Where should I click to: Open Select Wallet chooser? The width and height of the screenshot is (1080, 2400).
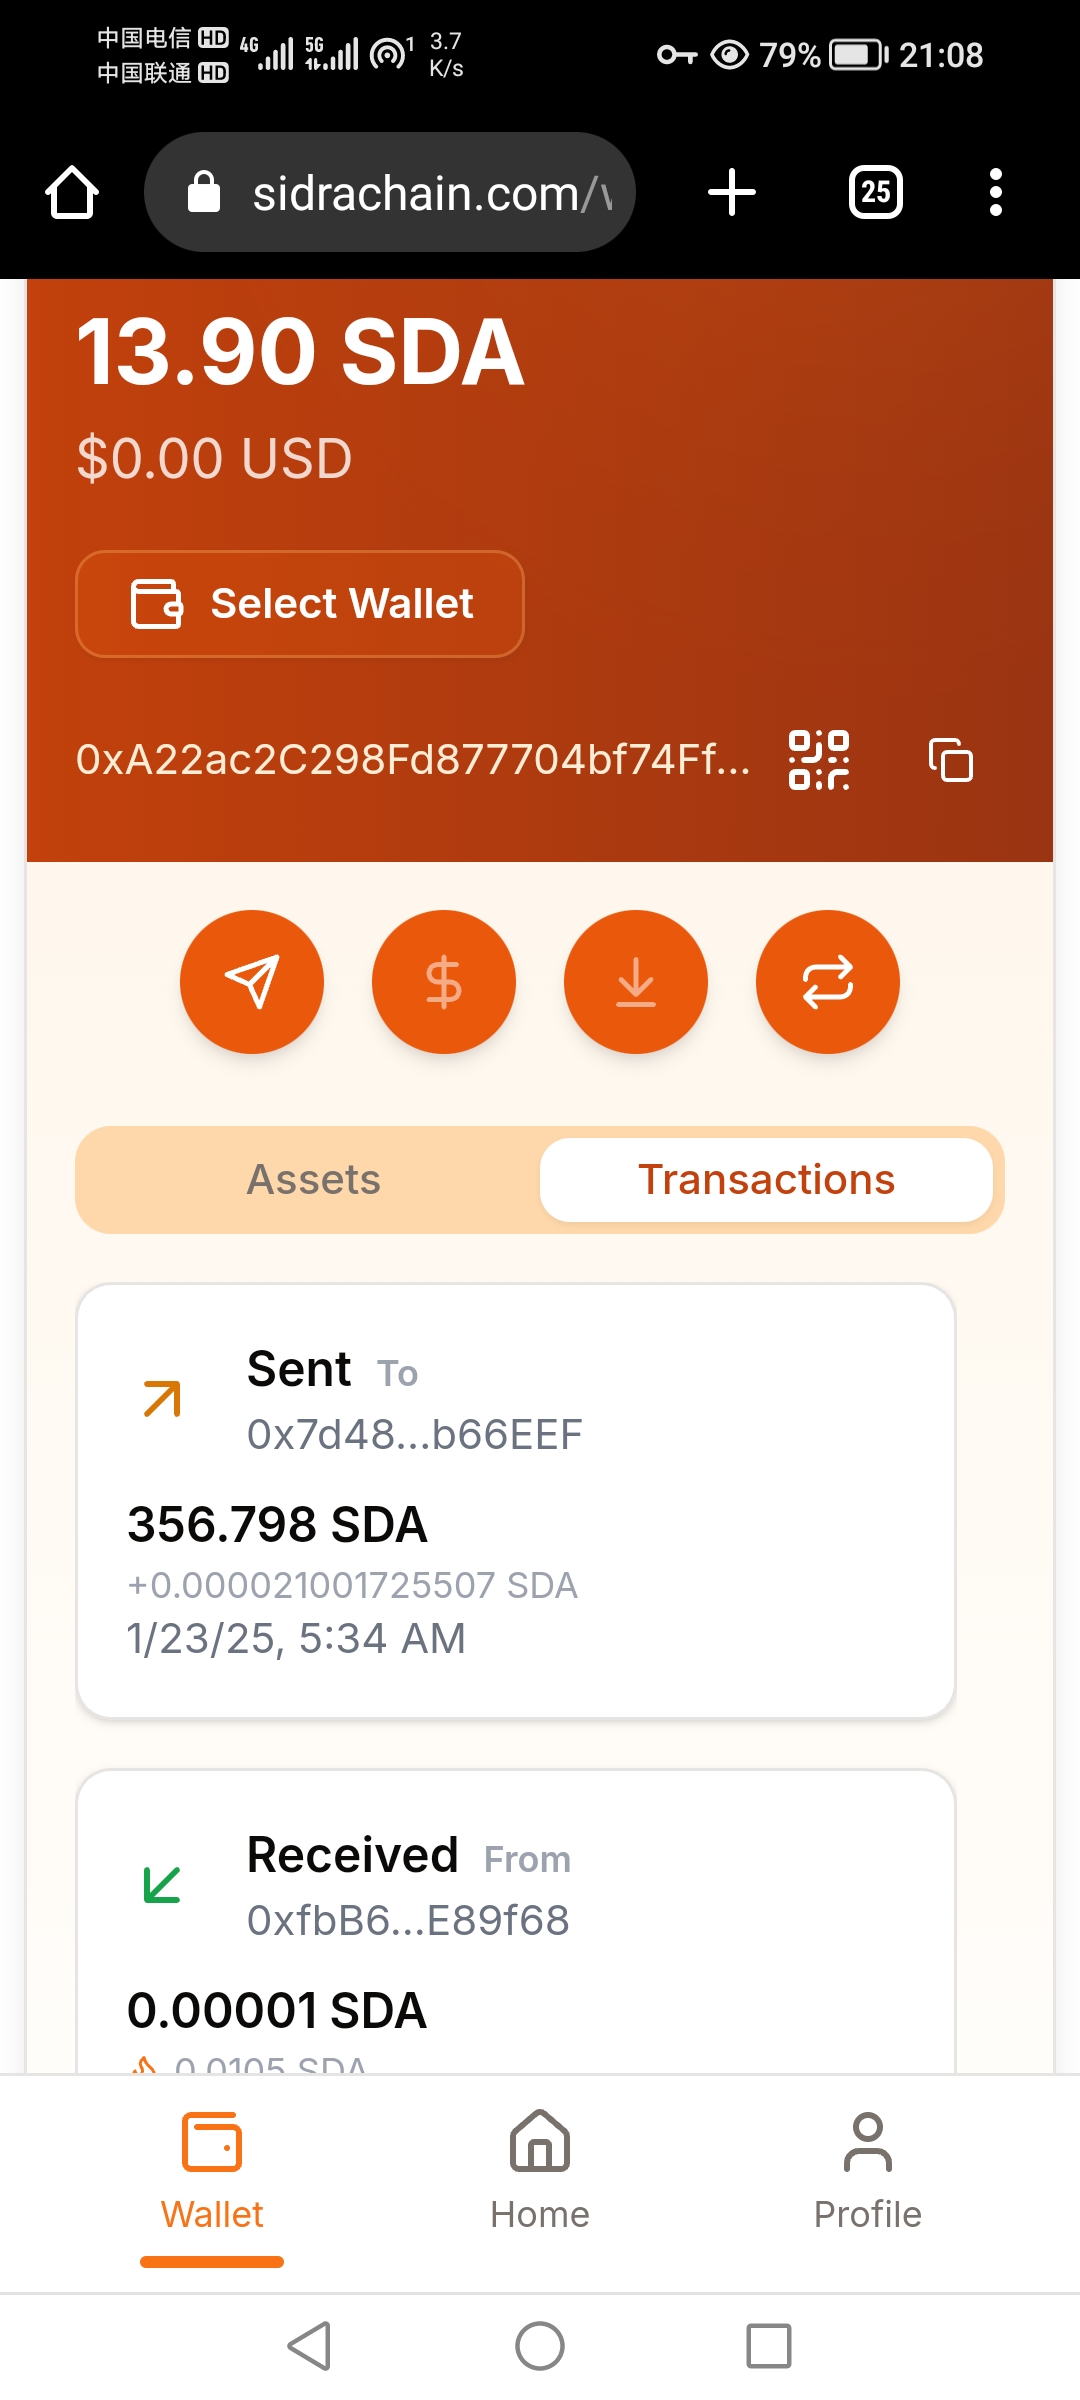[300, 604]
